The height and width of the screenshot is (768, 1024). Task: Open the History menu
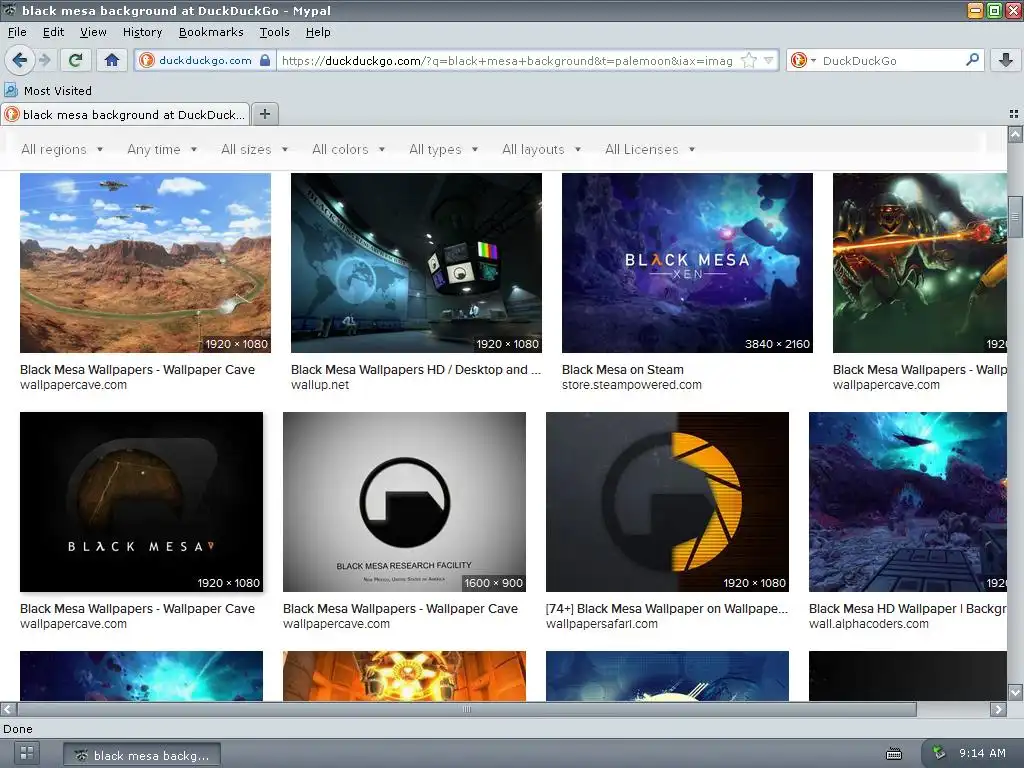click(x=142, y=32)
